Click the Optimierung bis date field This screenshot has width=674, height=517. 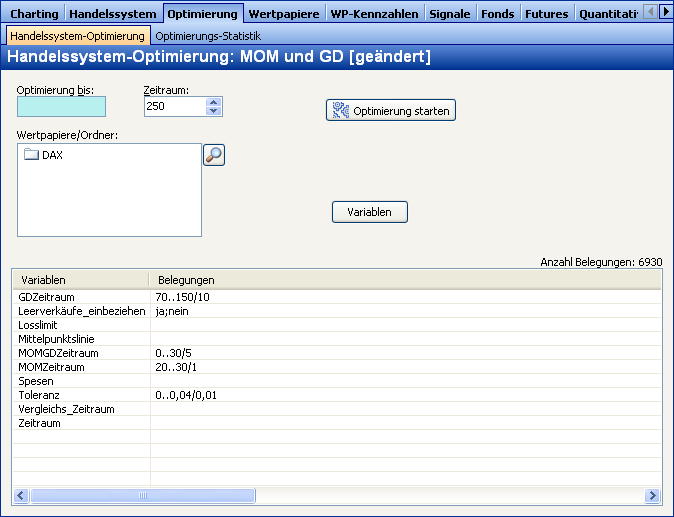(x=61, y=107)
